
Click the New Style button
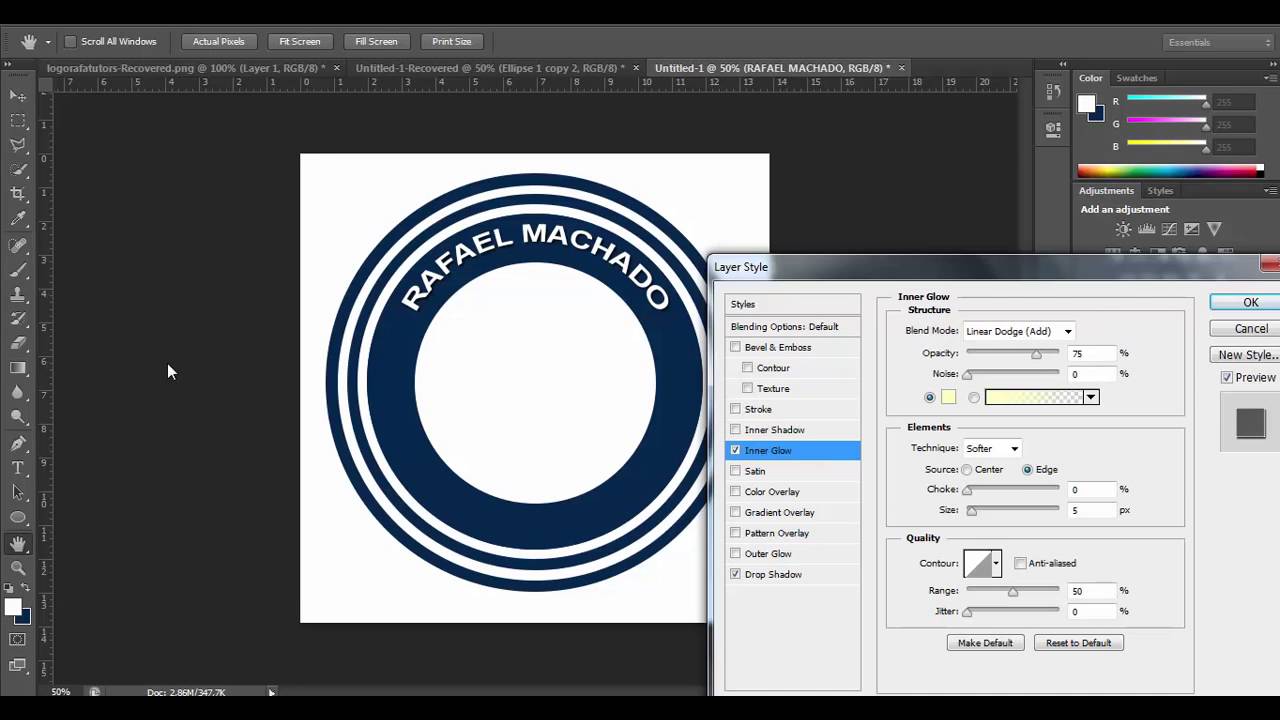tap(1246, 355)
